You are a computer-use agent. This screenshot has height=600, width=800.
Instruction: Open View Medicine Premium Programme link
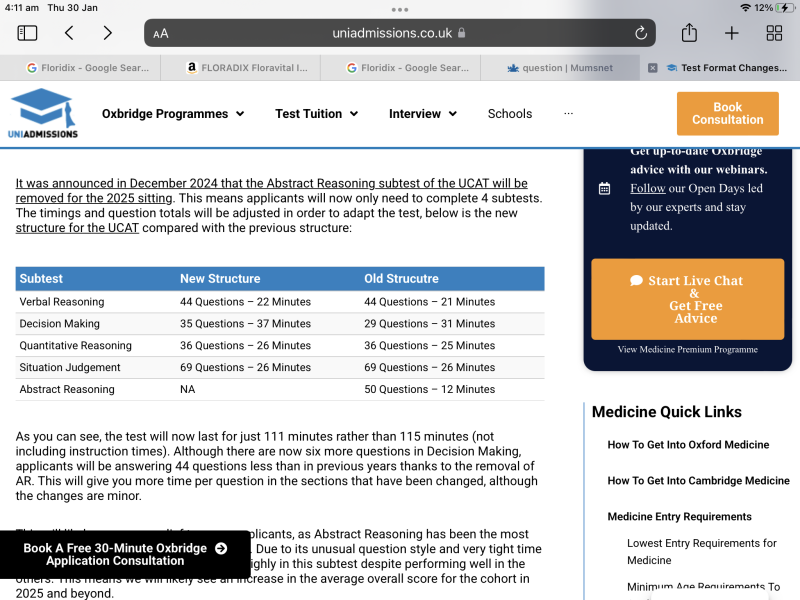(687, 349)
